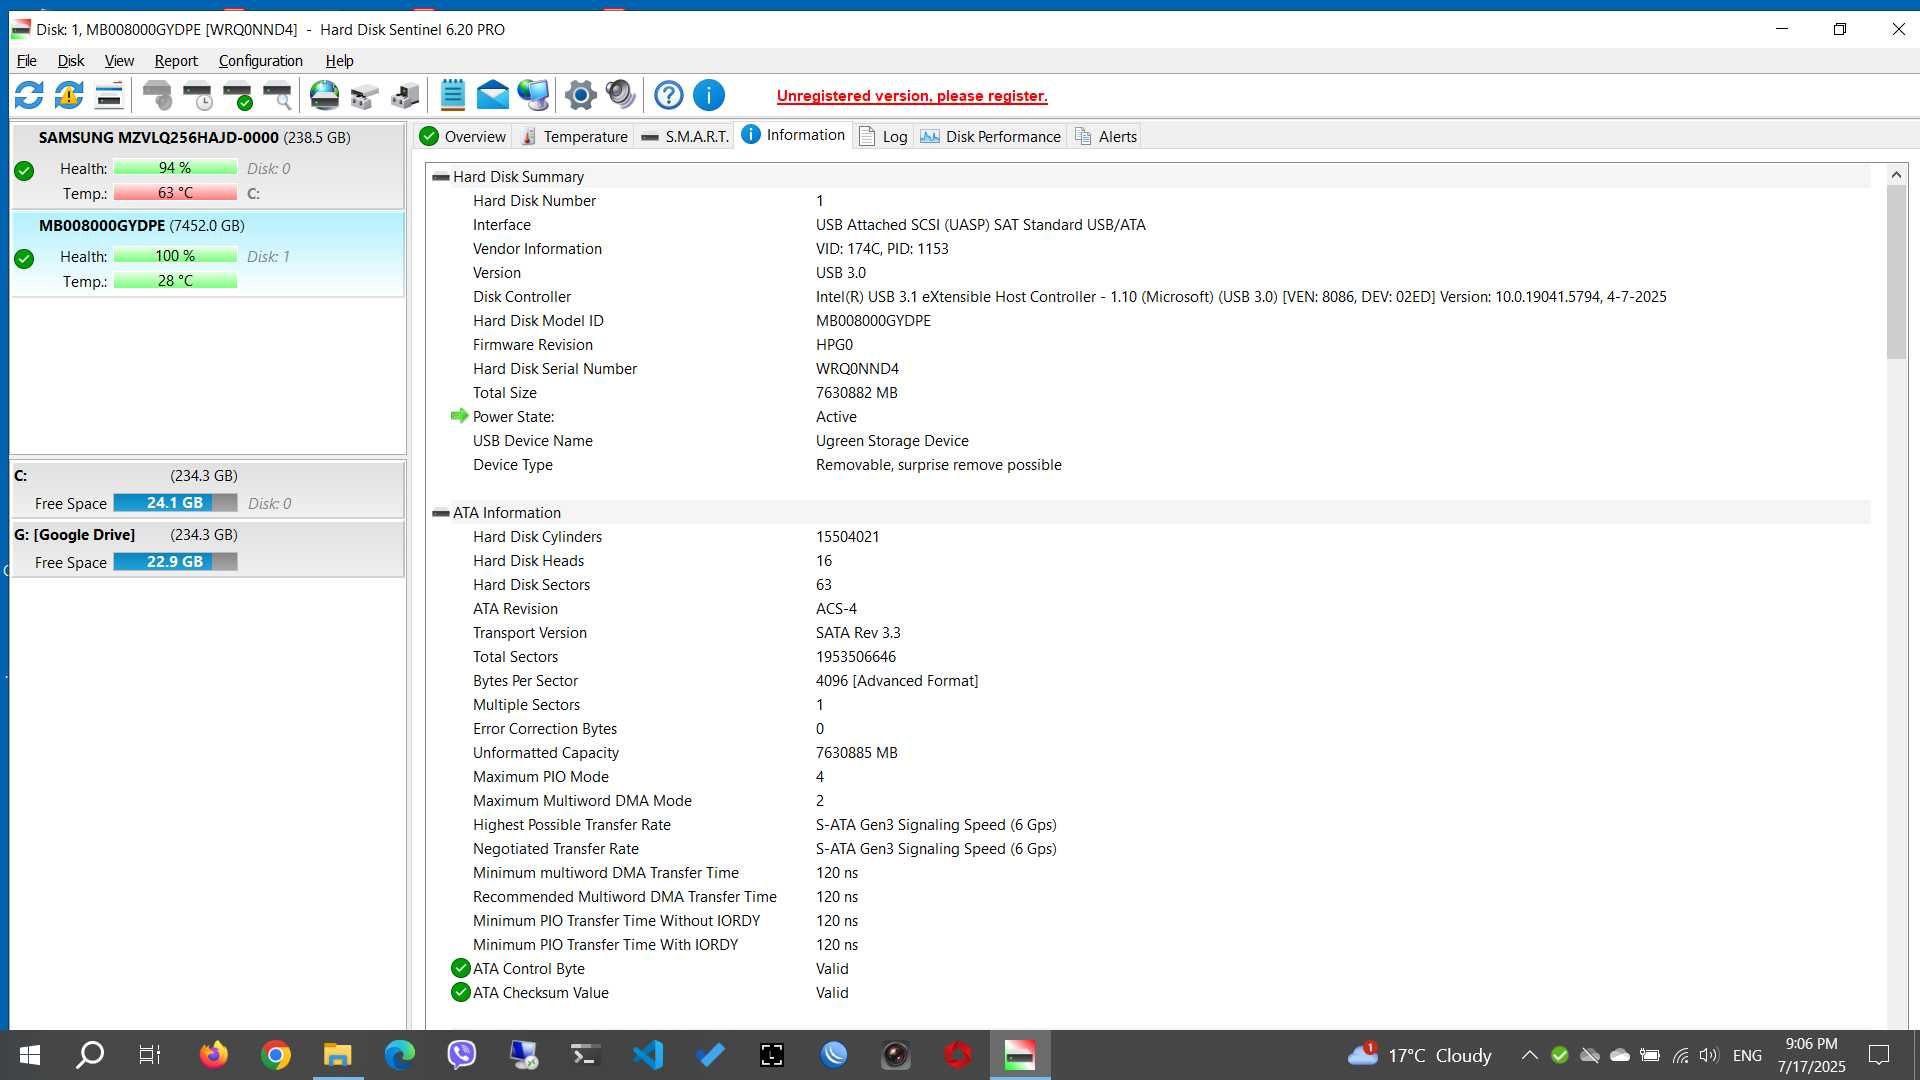Click the globe with disk toolbar icon
The width and height of the screenshot is (1920, 1080).
(324, 96)
